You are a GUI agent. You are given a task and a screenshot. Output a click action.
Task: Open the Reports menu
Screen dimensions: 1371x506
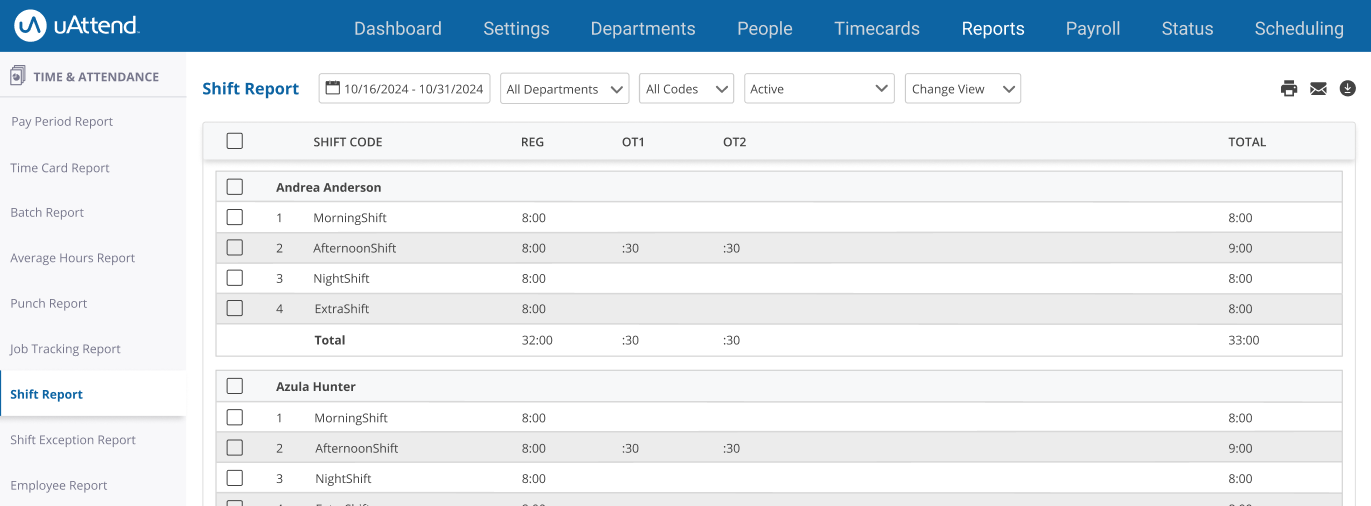tap(993, 28)
